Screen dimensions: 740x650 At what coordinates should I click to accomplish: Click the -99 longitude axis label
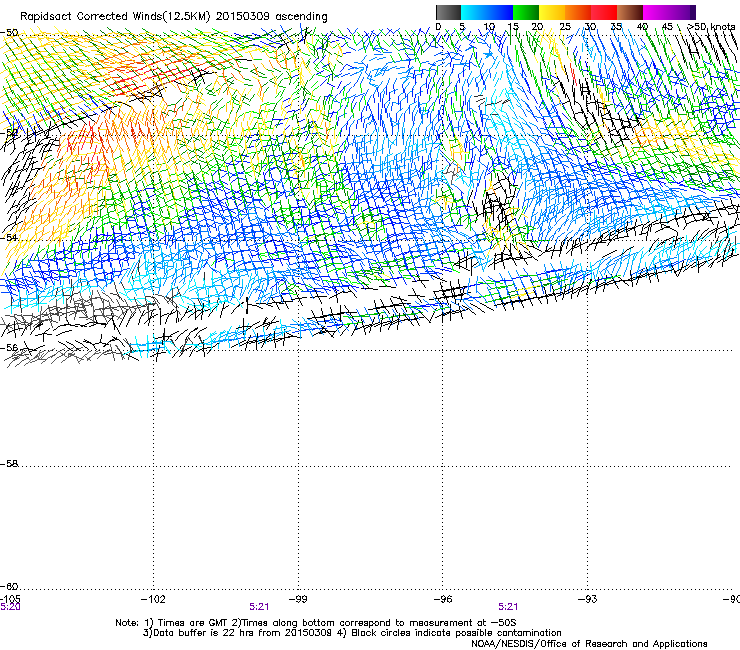click(x=298, y=599)
